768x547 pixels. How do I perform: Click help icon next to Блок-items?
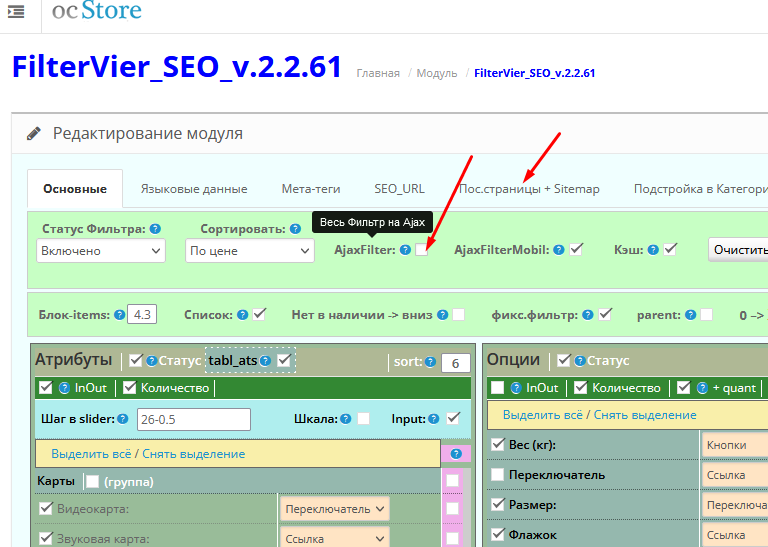[120, 315]
